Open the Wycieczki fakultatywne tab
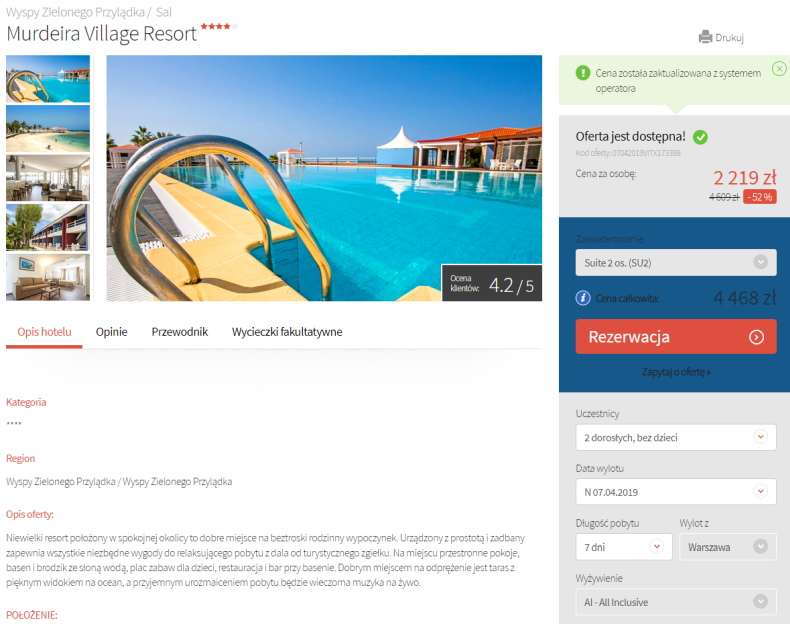 [287, 332]
